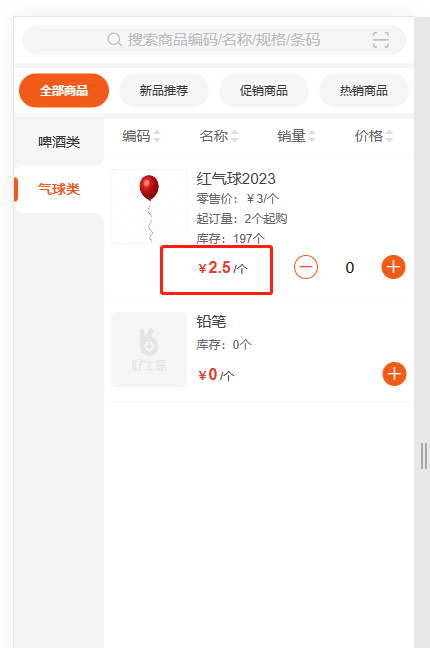Switch to 促销商品 tab
The width and height of the screenshot is (430, 648).
tap(264, 91)
